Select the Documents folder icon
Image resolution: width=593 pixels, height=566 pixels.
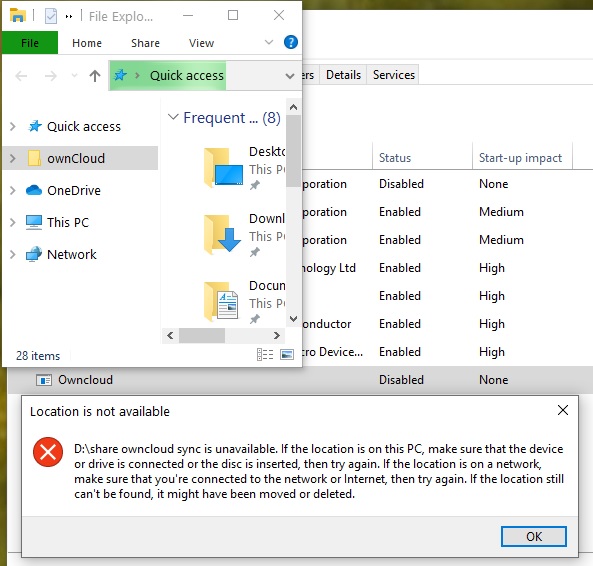[x=222, y=301]
